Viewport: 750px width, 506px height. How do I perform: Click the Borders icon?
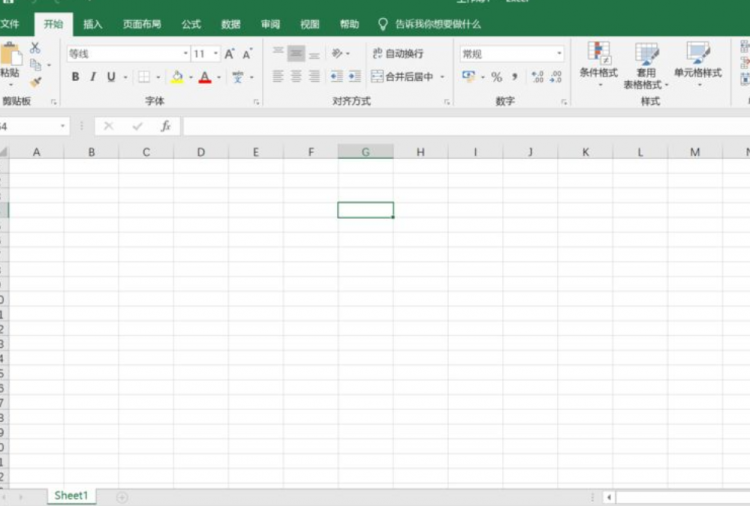click(x=144, y=77)
